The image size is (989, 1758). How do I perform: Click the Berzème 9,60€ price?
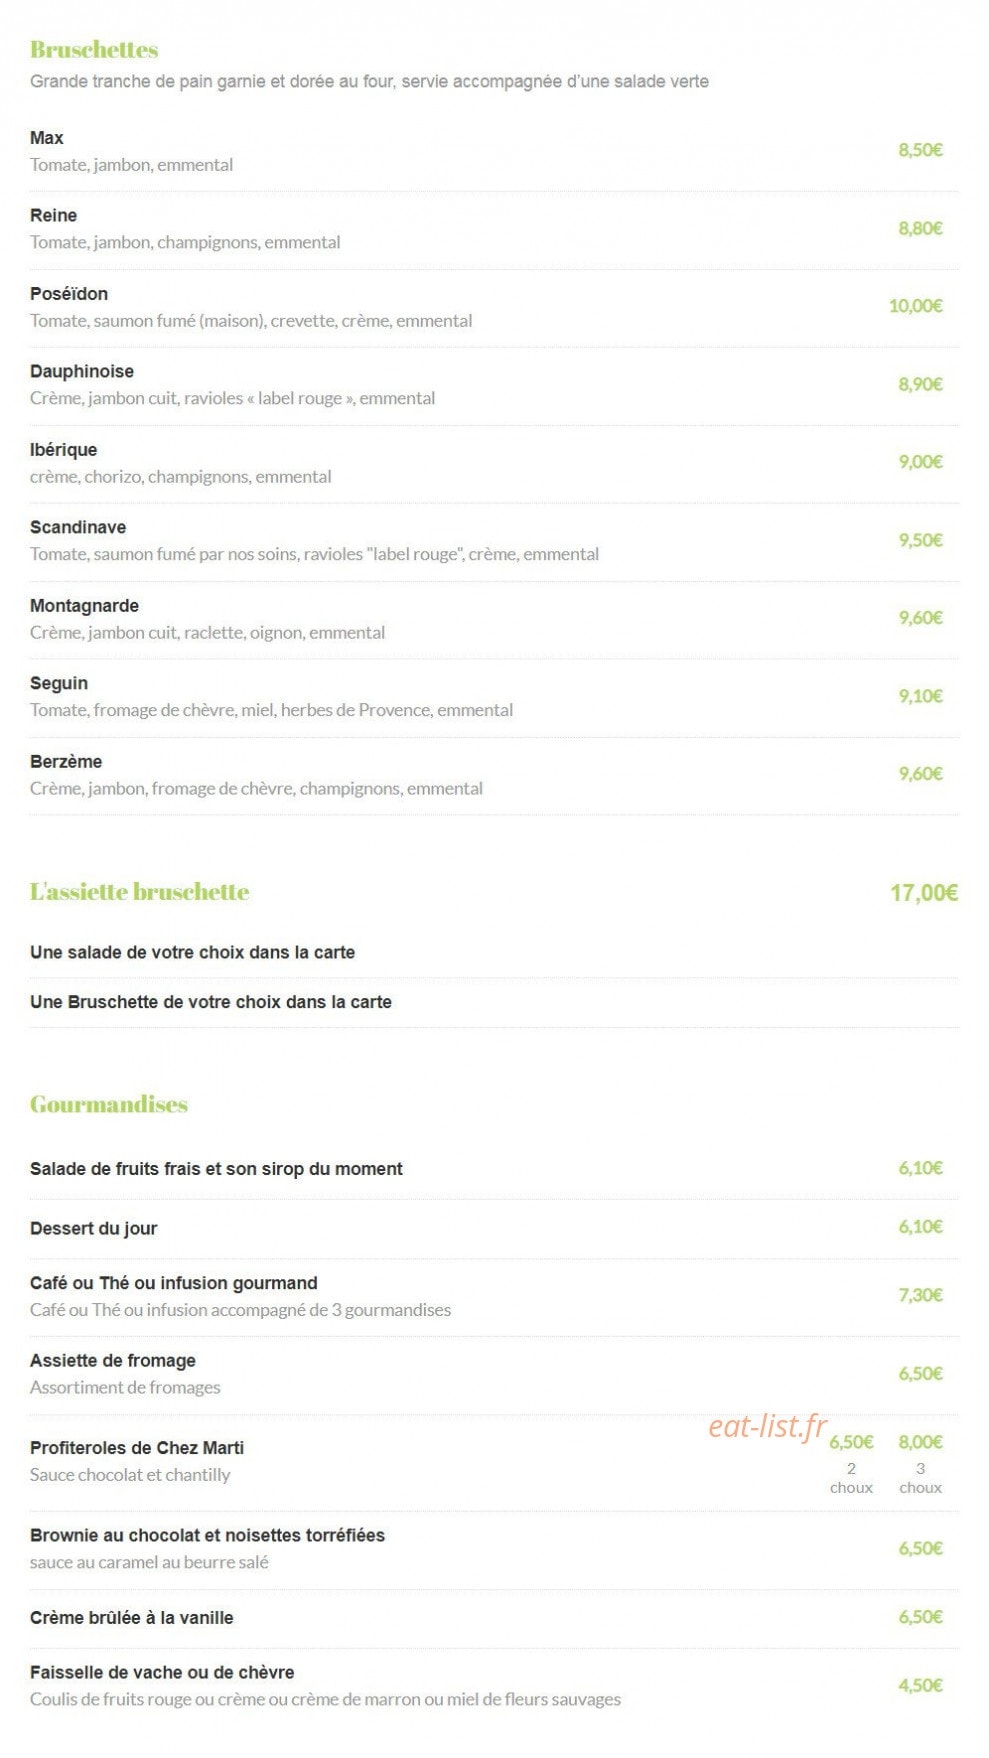point(920,774)
